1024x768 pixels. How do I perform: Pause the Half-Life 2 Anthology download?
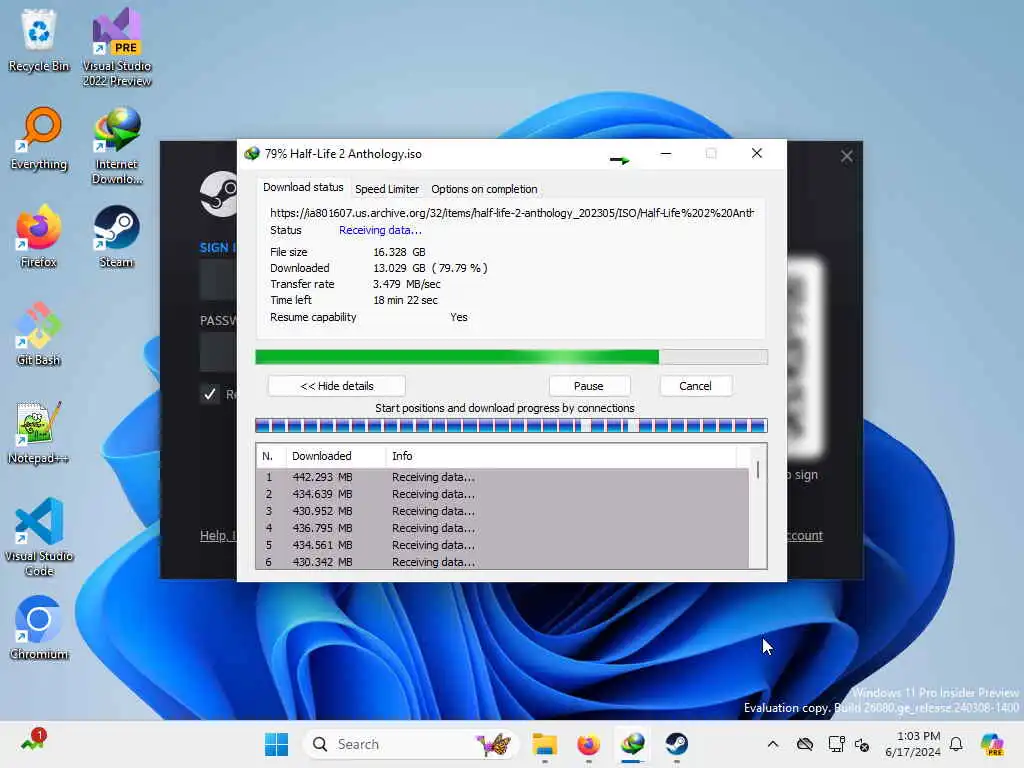coord(589,386)
